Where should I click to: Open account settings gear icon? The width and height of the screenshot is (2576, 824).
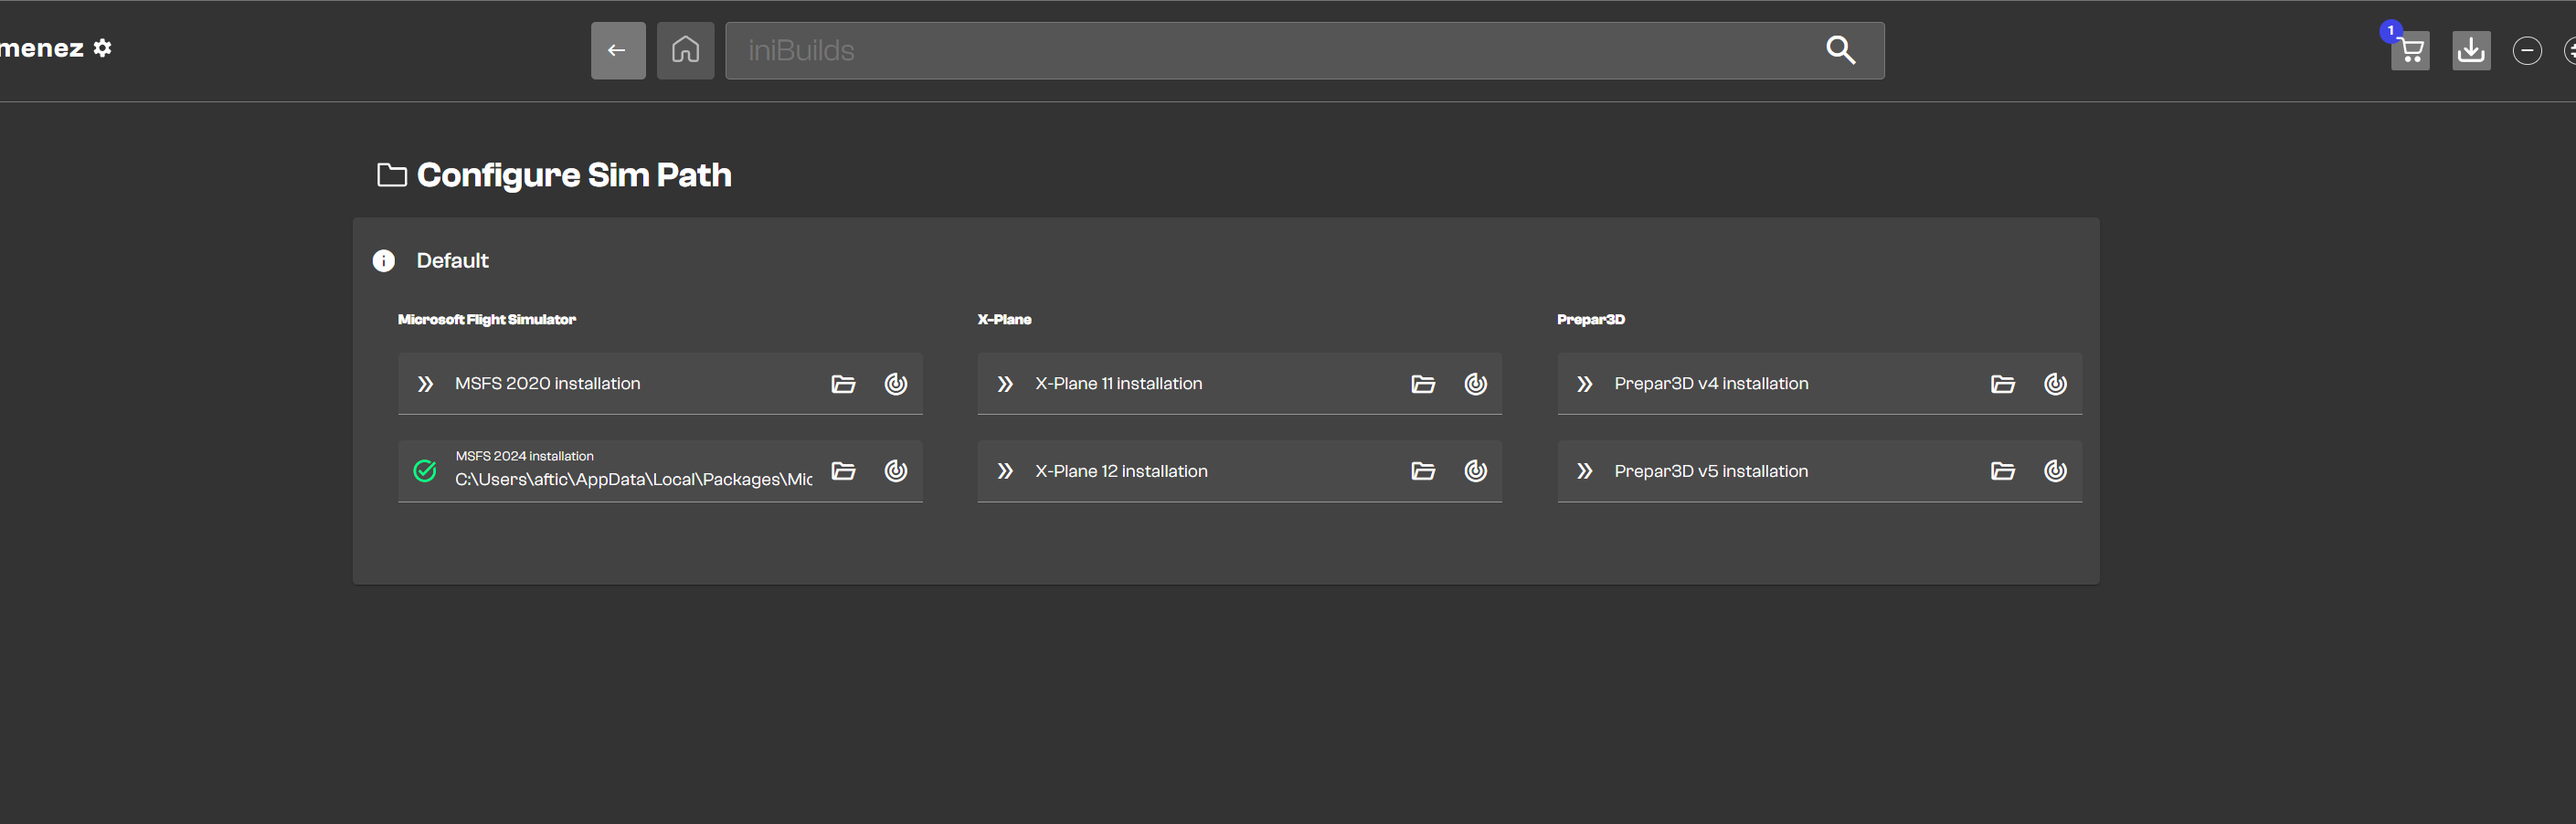[102, 47]
